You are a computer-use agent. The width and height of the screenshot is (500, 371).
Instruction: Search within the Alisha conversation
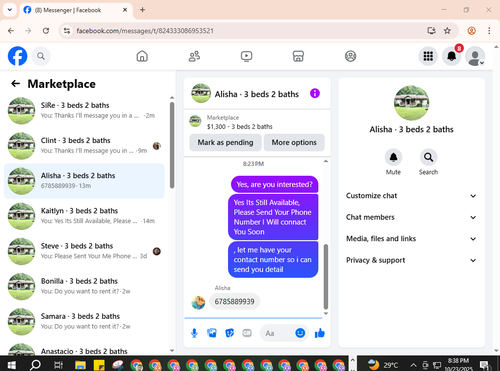428,157
